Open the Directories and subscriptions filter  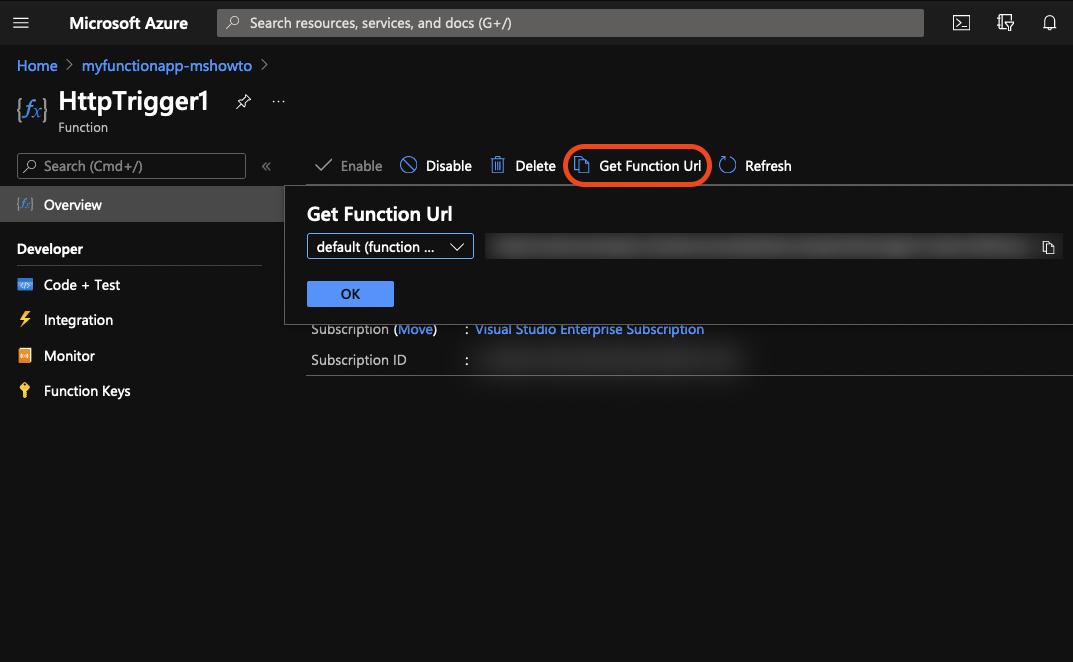[1005, 23]
